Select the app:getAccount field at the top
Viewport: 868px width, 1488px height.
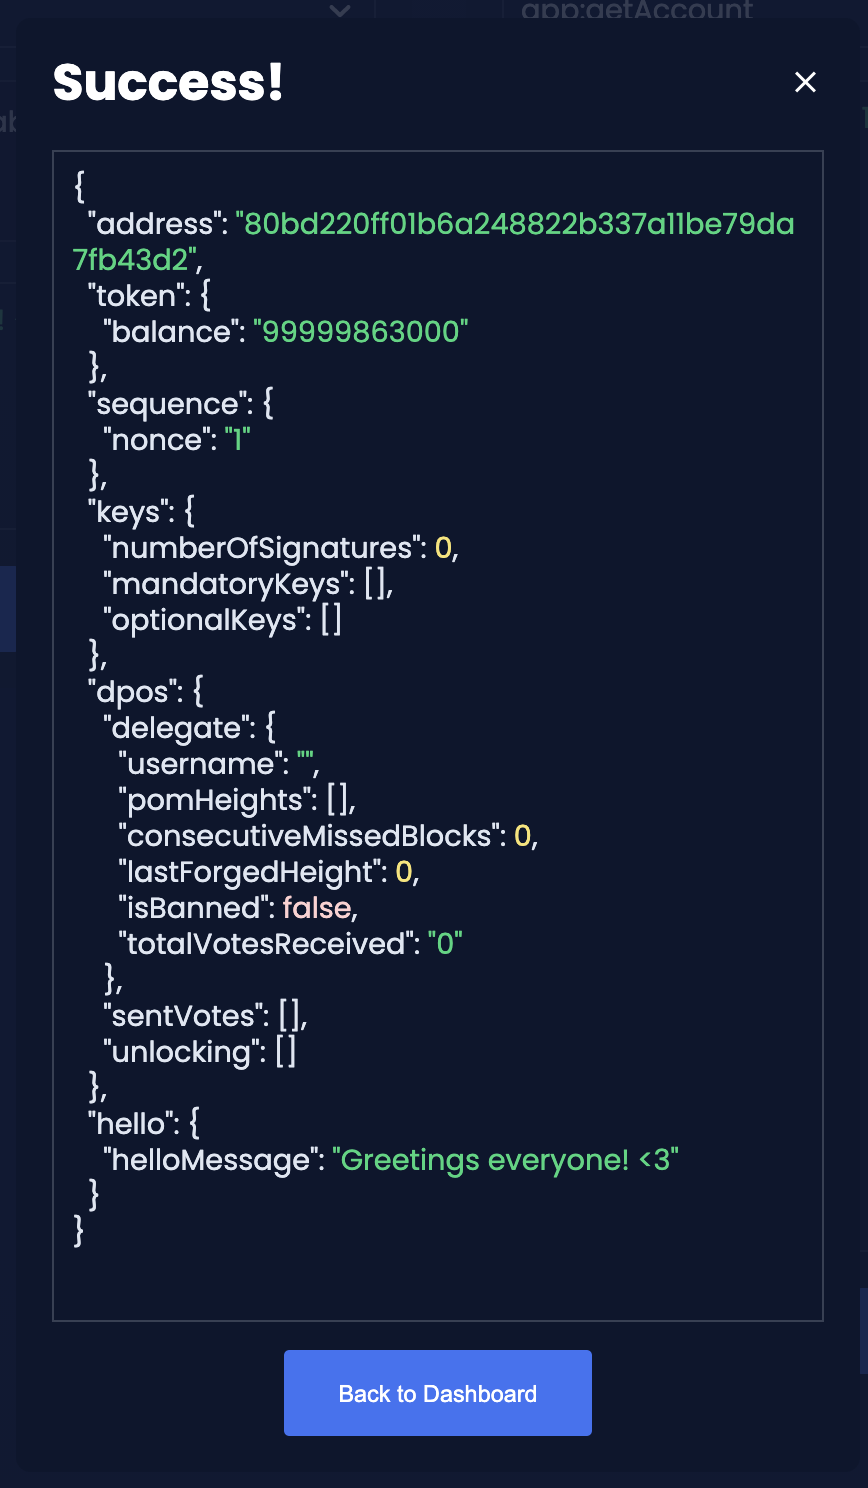click(x=637, y=11)
